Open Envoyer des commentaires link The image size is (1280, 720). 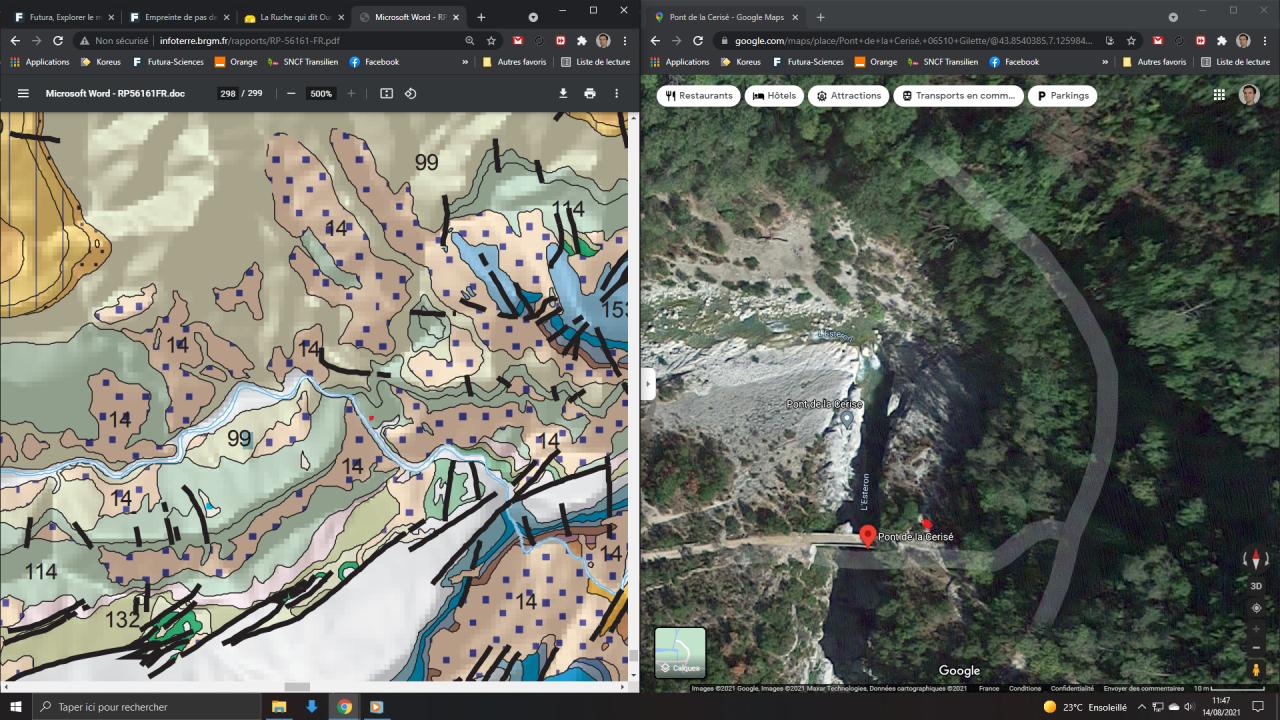tap(1143, 688)
